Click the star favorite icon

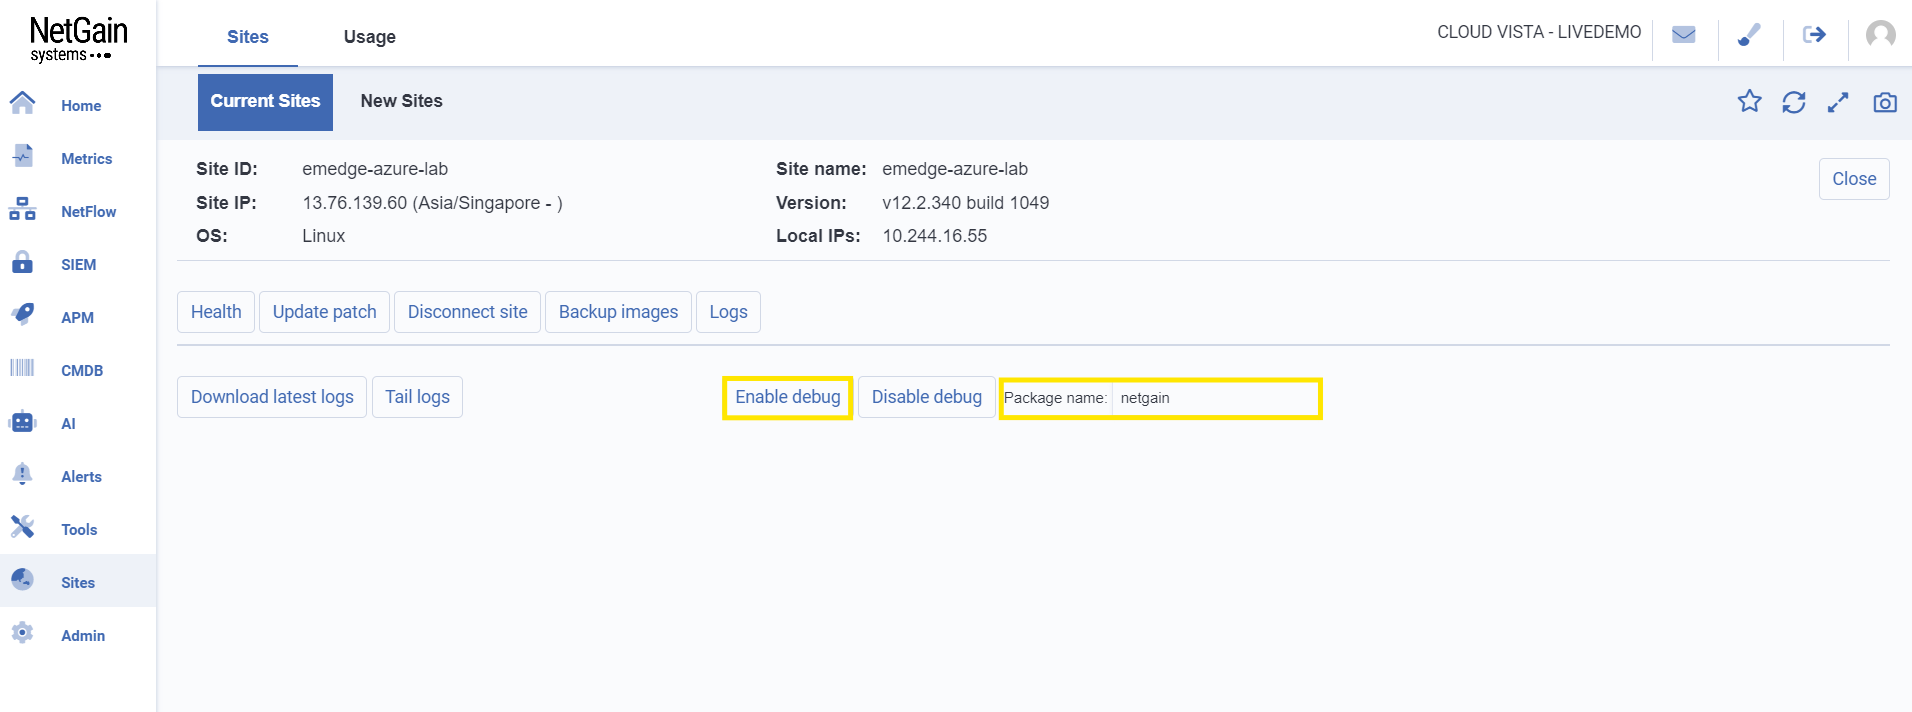click(x=1749, y=101)
